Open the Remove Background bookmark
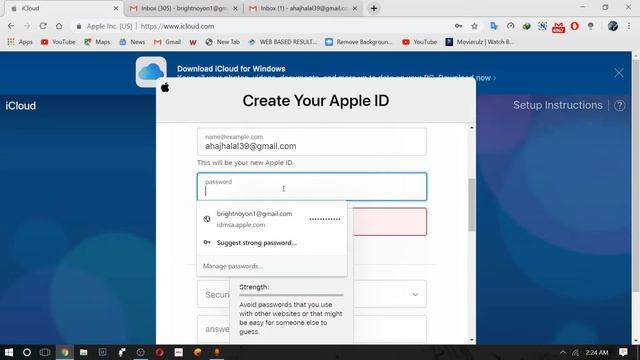 [358, 42]
